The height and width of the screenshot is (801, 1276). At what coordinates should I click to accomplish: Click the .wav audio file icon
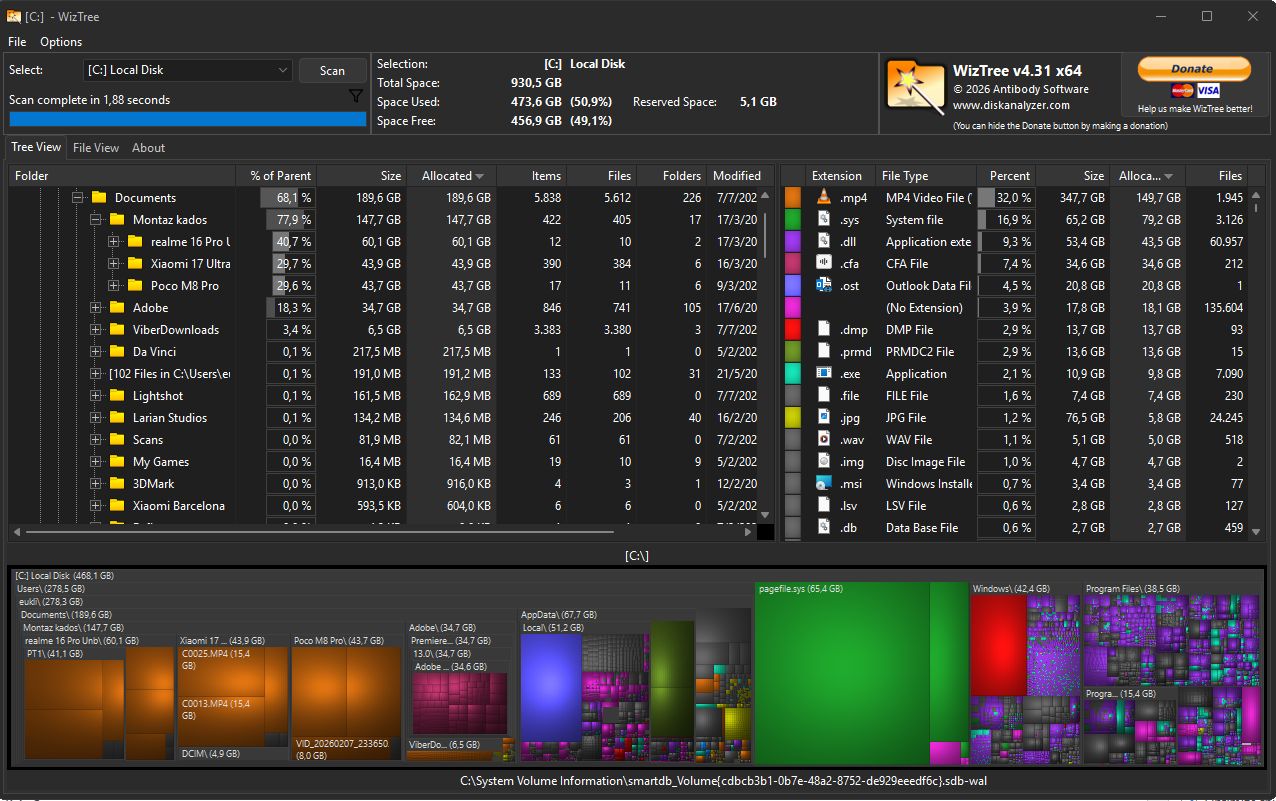tap(824, 439)
